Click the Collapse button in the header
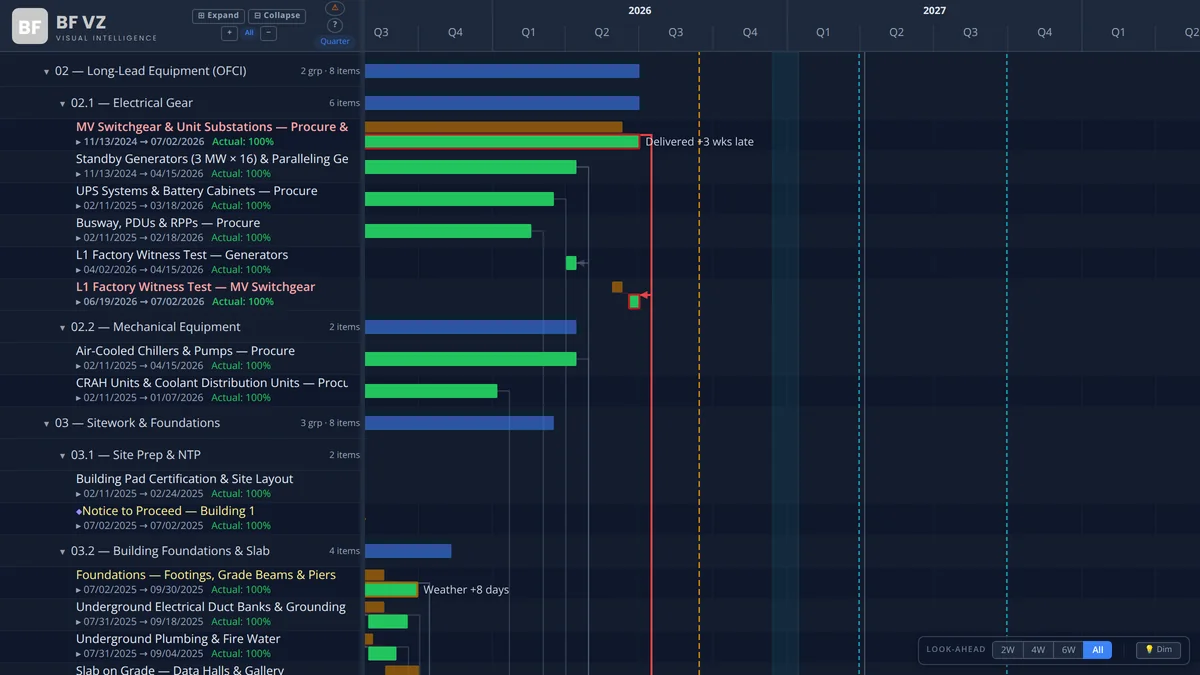The image size is (1200, 675). coord(277,16)
